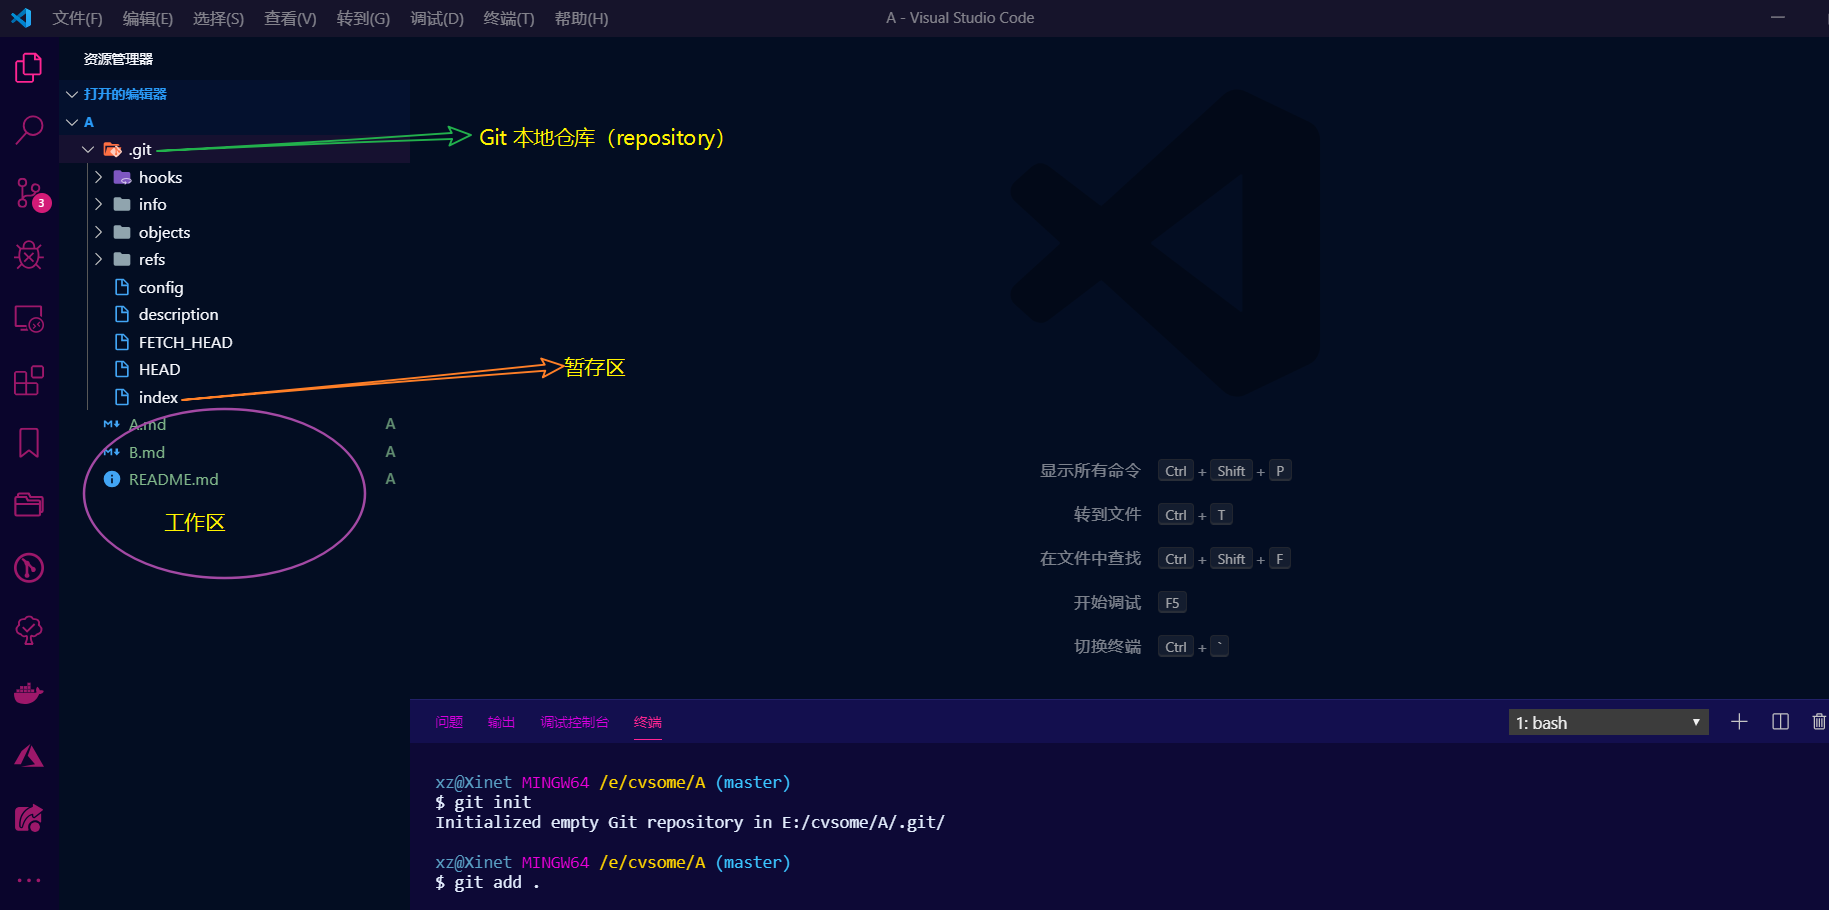
Task: Split the terminal panel
Action: 1780,722
